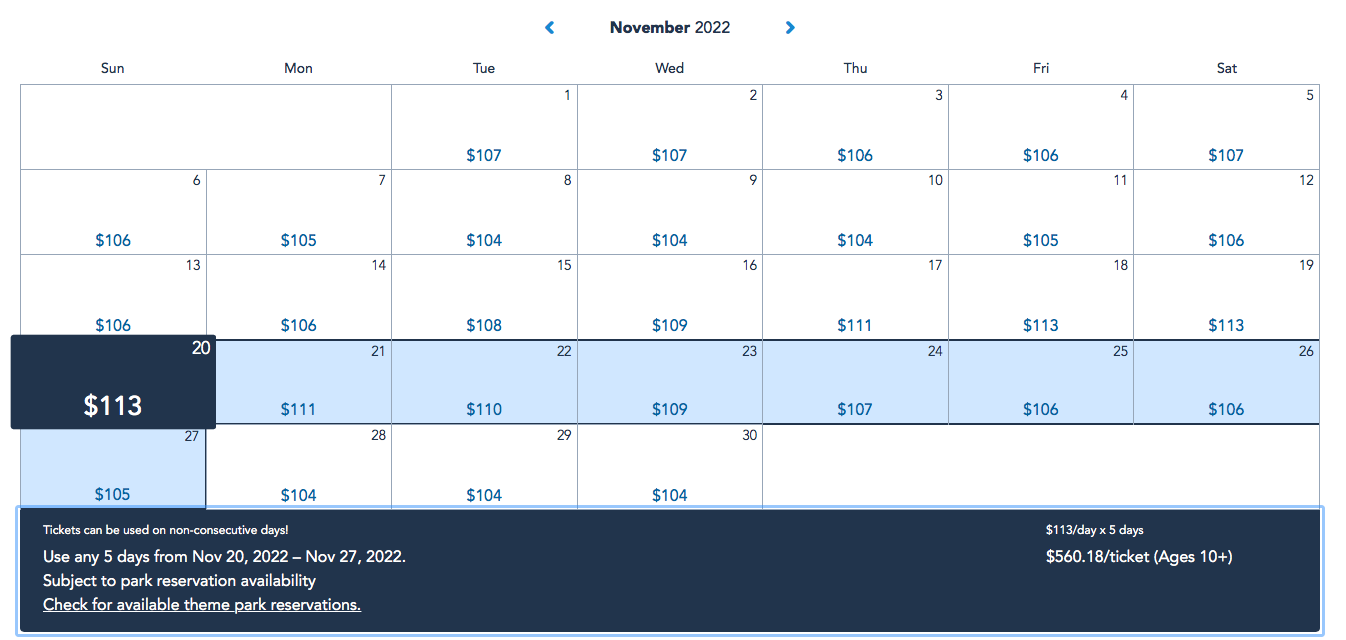Select November 24 priced $107
Image resolution: width=1346 pixels, height=640 pixels.
[x=855, y=382]
